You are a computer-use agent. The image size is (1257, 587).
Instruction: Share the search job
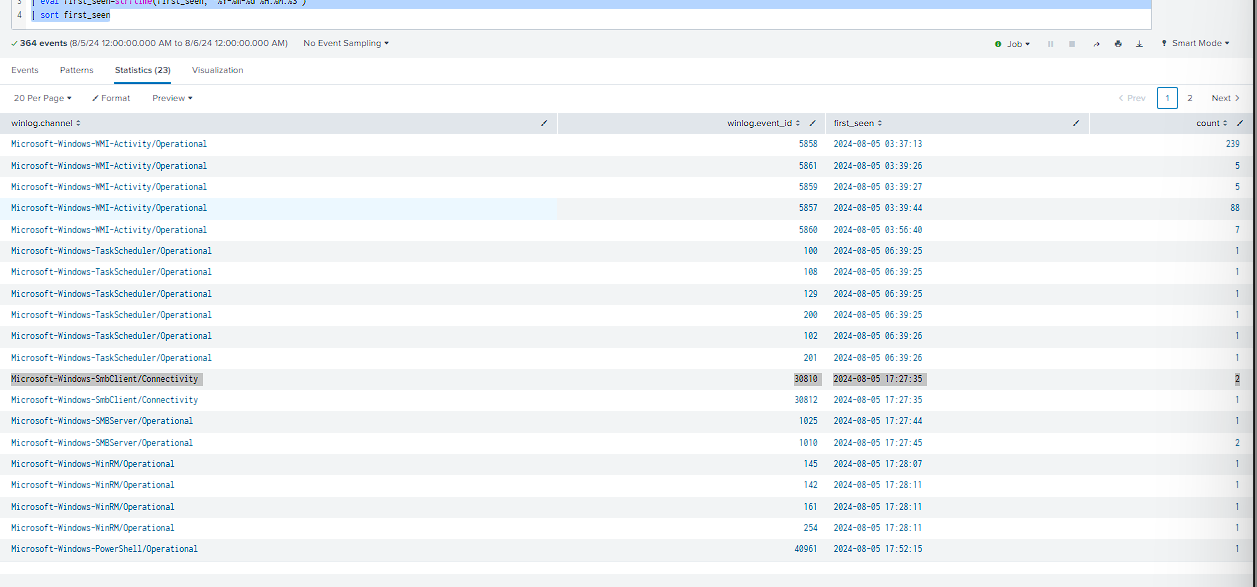1096,44
